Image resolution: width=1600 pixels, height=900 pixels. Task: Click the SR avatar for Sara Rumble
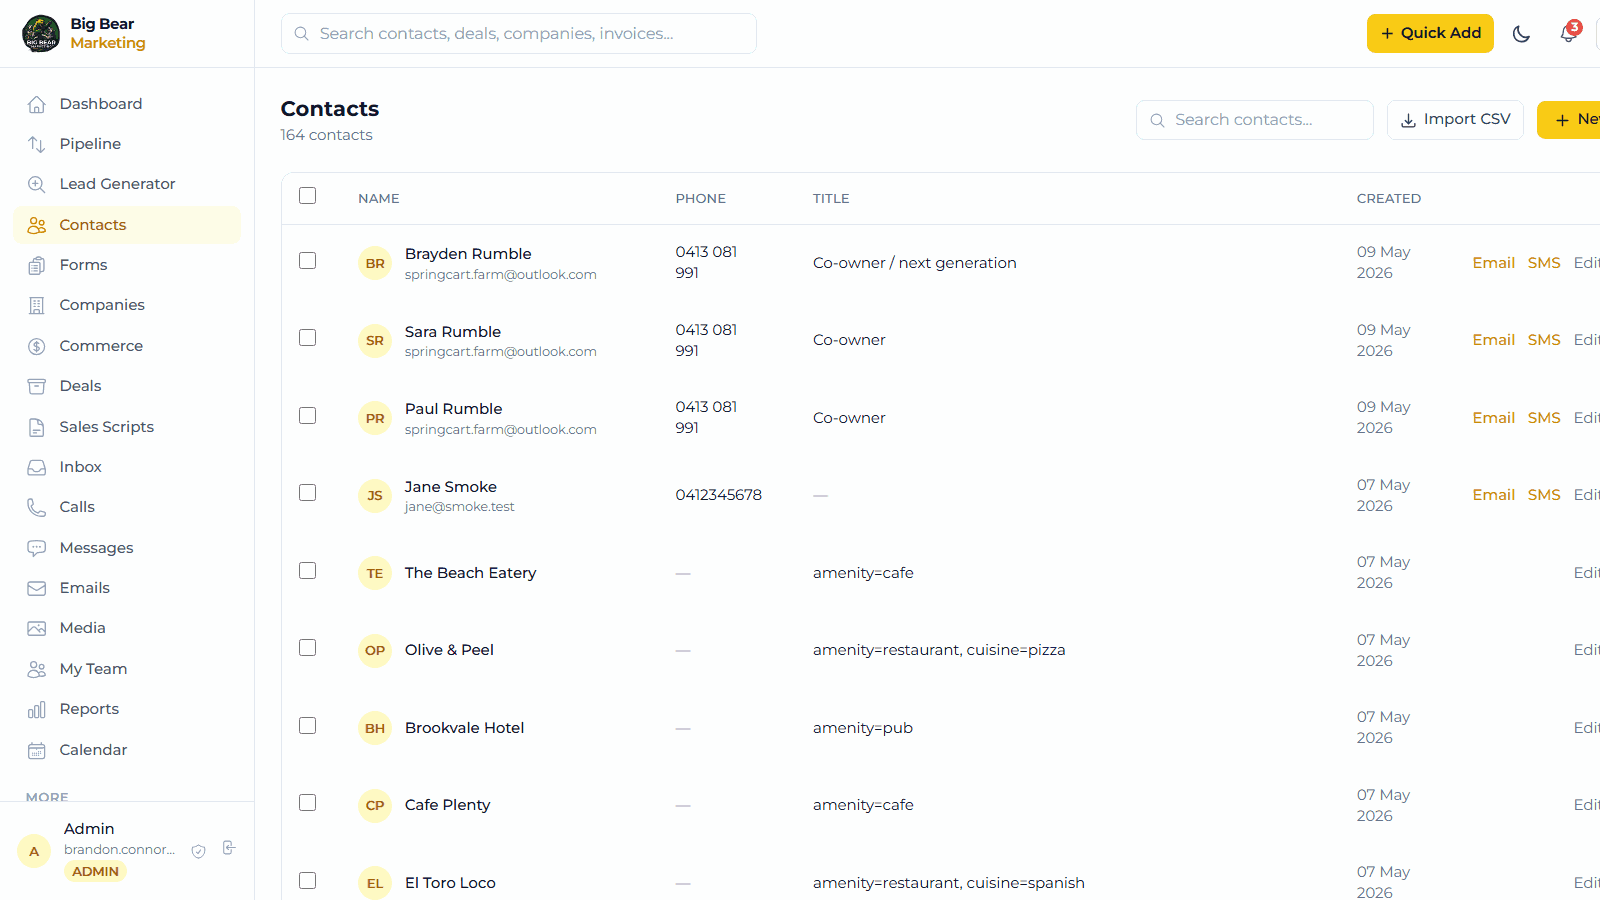coord(375,340)
